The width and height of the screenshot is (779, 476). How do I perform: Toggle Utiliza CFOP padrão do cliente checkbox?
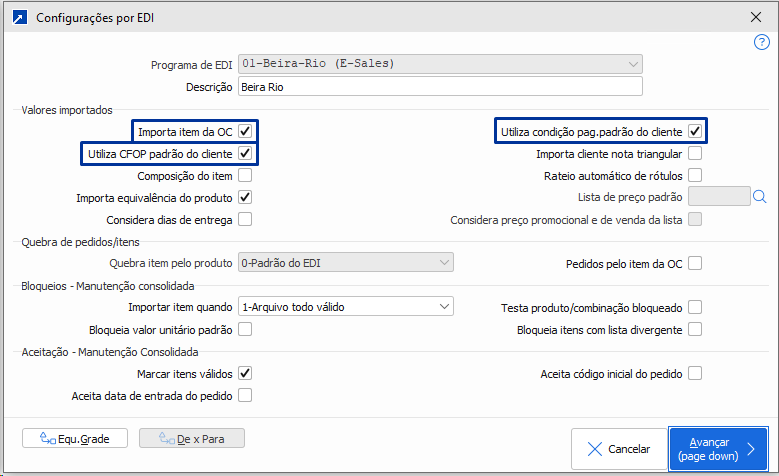coord(245,154)
